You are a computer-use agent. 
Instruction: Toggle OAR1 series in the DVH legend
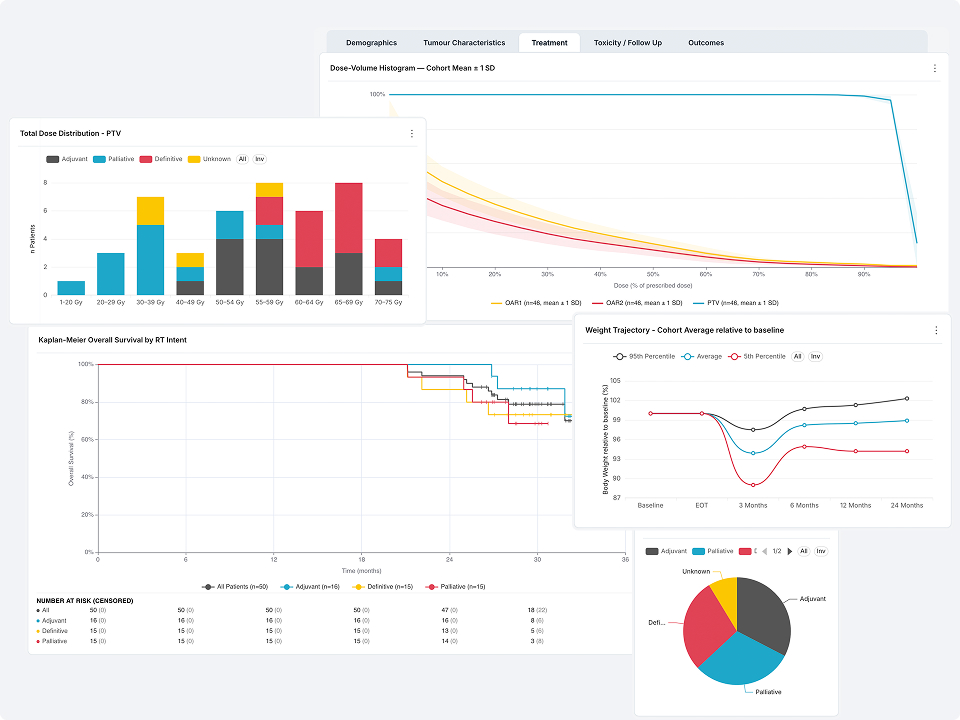(536, 303)
